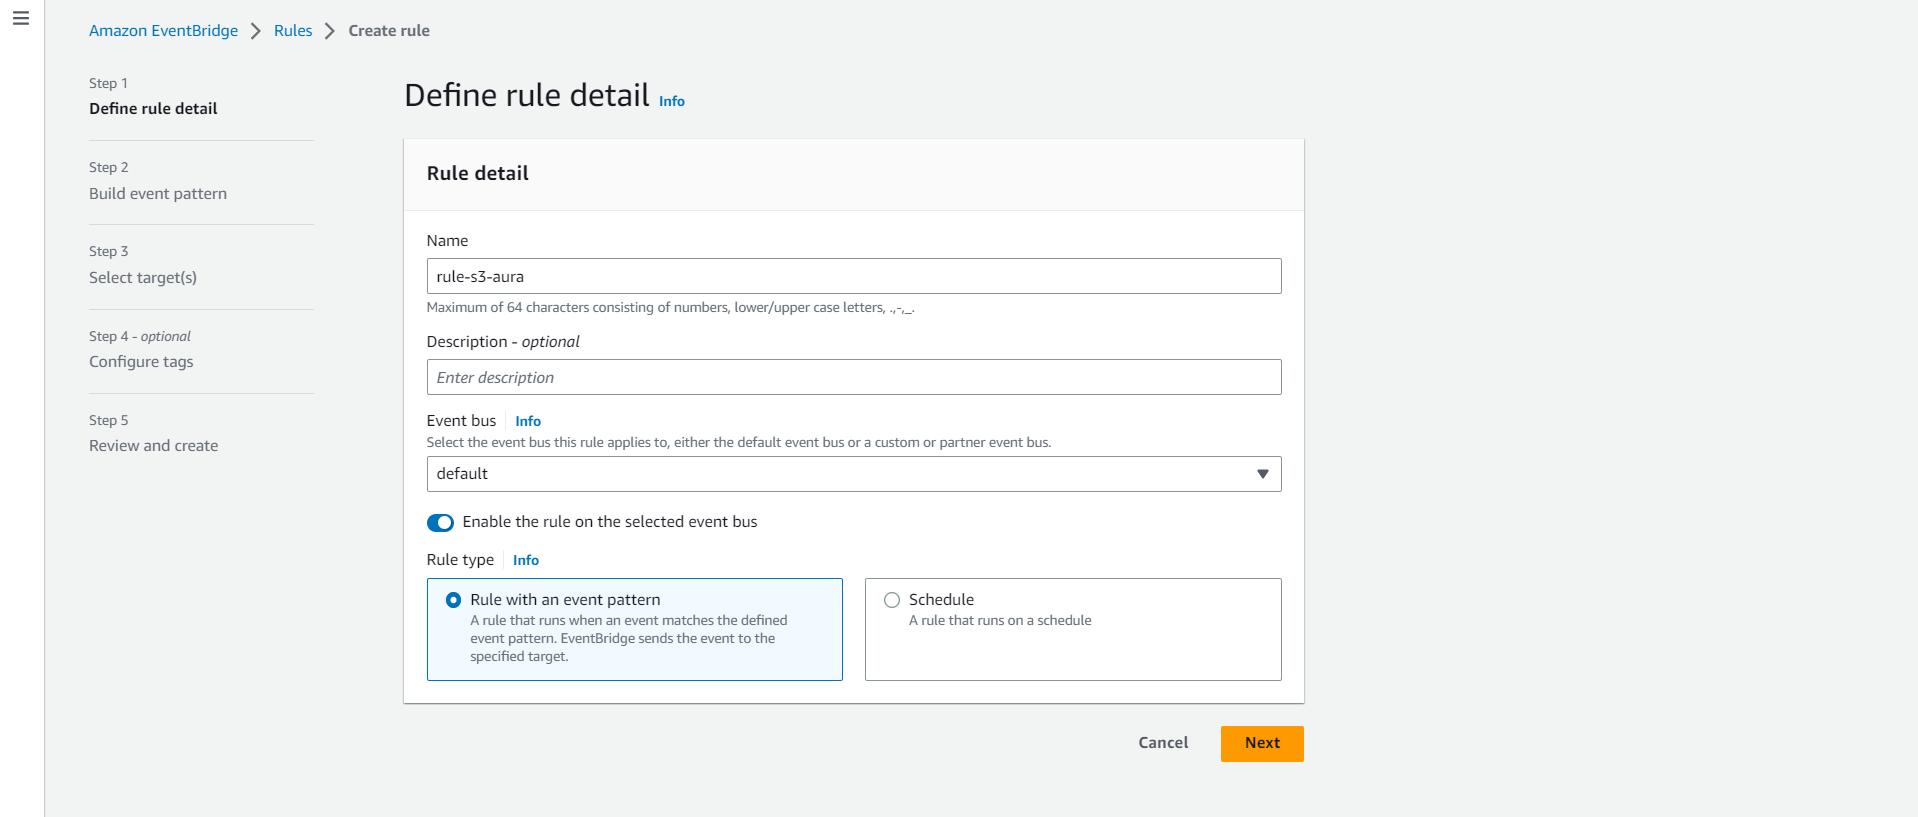Click the orange Next button
The image size is (1918, 817).
coord(1261,743)
